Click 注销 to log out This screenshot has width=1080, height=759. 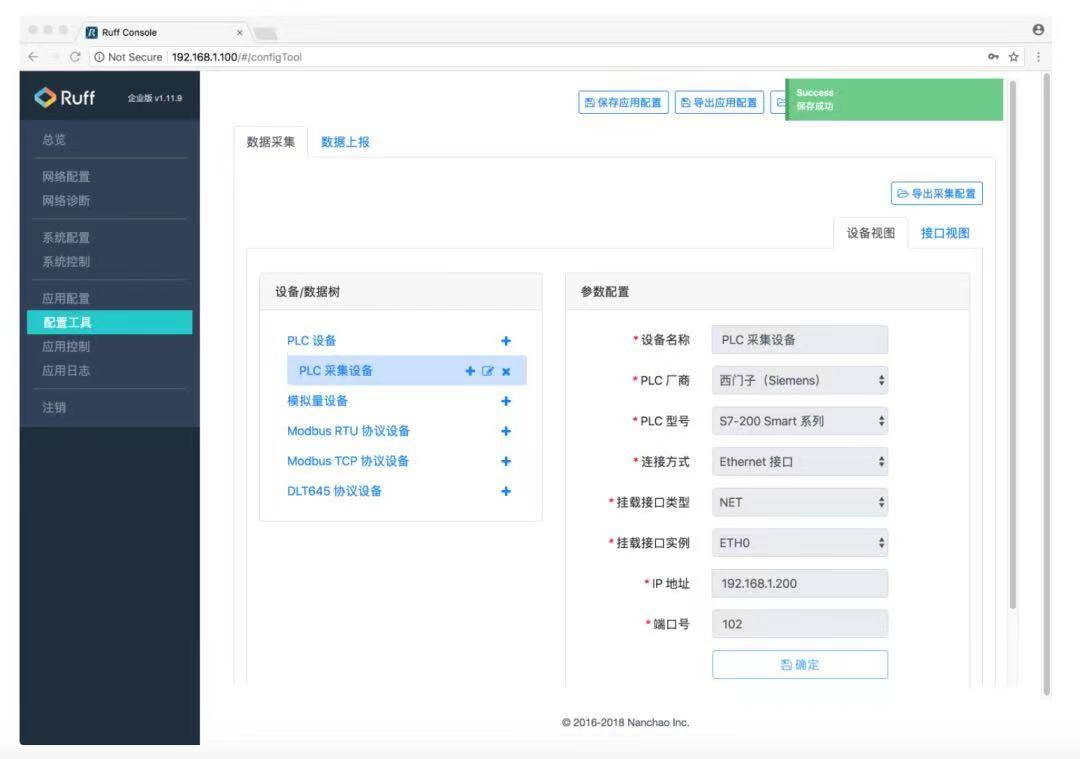point(54,408)
